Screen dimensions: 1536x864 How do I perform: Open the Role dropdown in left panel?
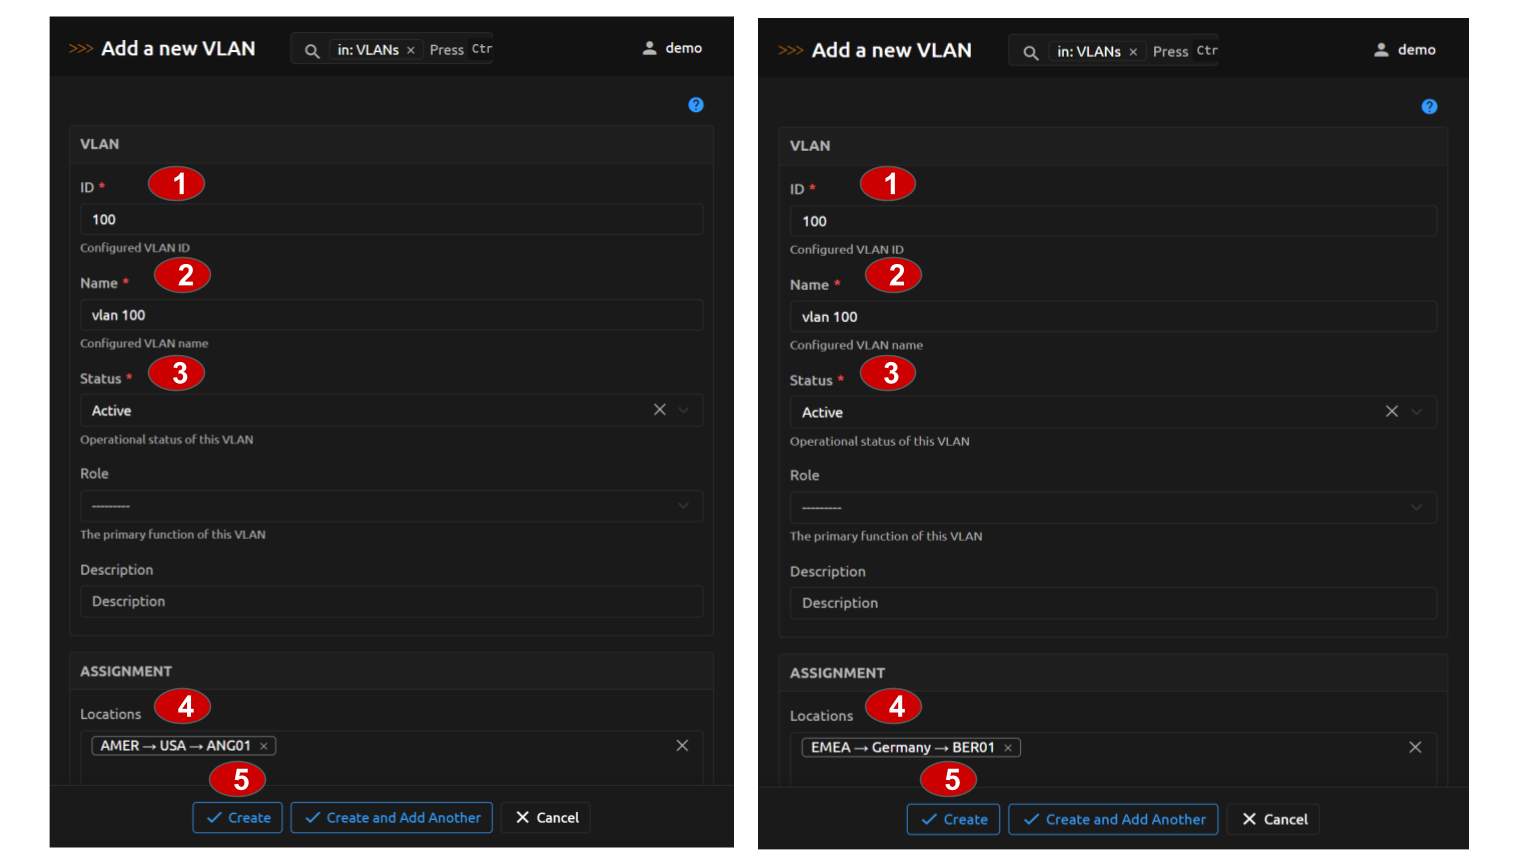coord(390,506)
